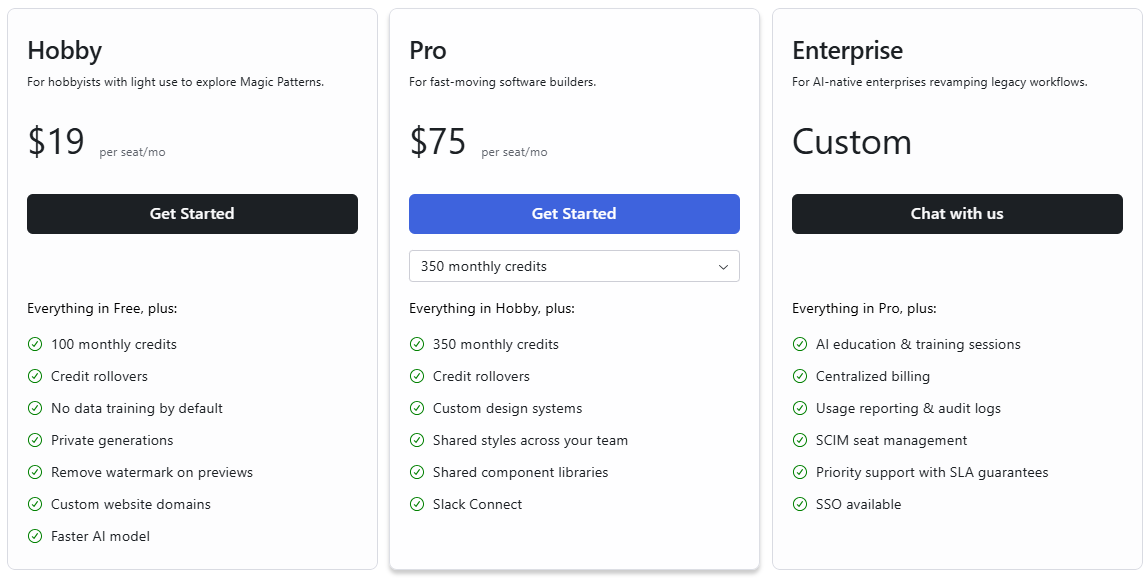Click the checkmark beside 100 monthly credits
The image size is (1148, 578).
pos(35,344)
